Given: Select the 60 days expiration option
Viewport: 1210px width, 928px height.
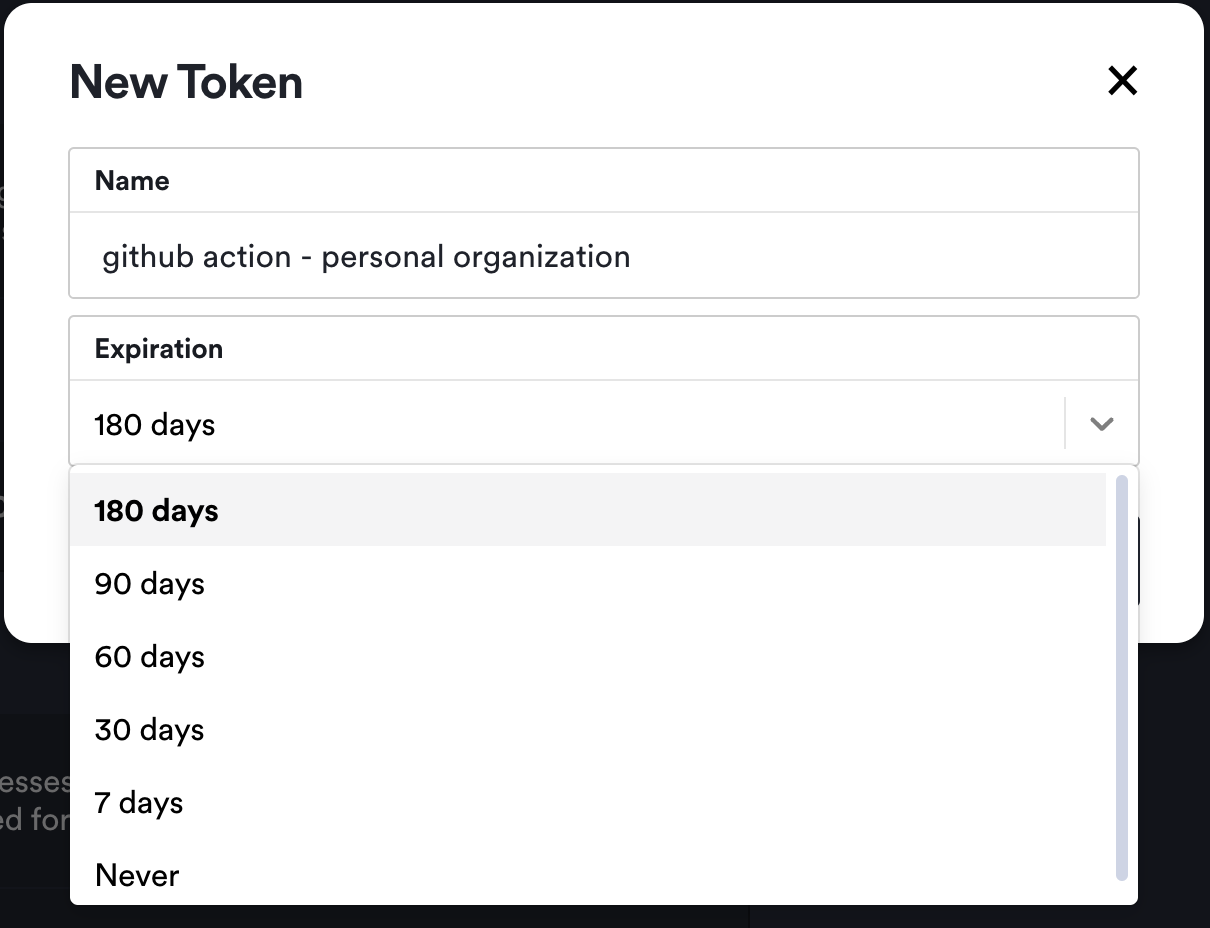Looking at the screenshot, I should pos(149,656).
